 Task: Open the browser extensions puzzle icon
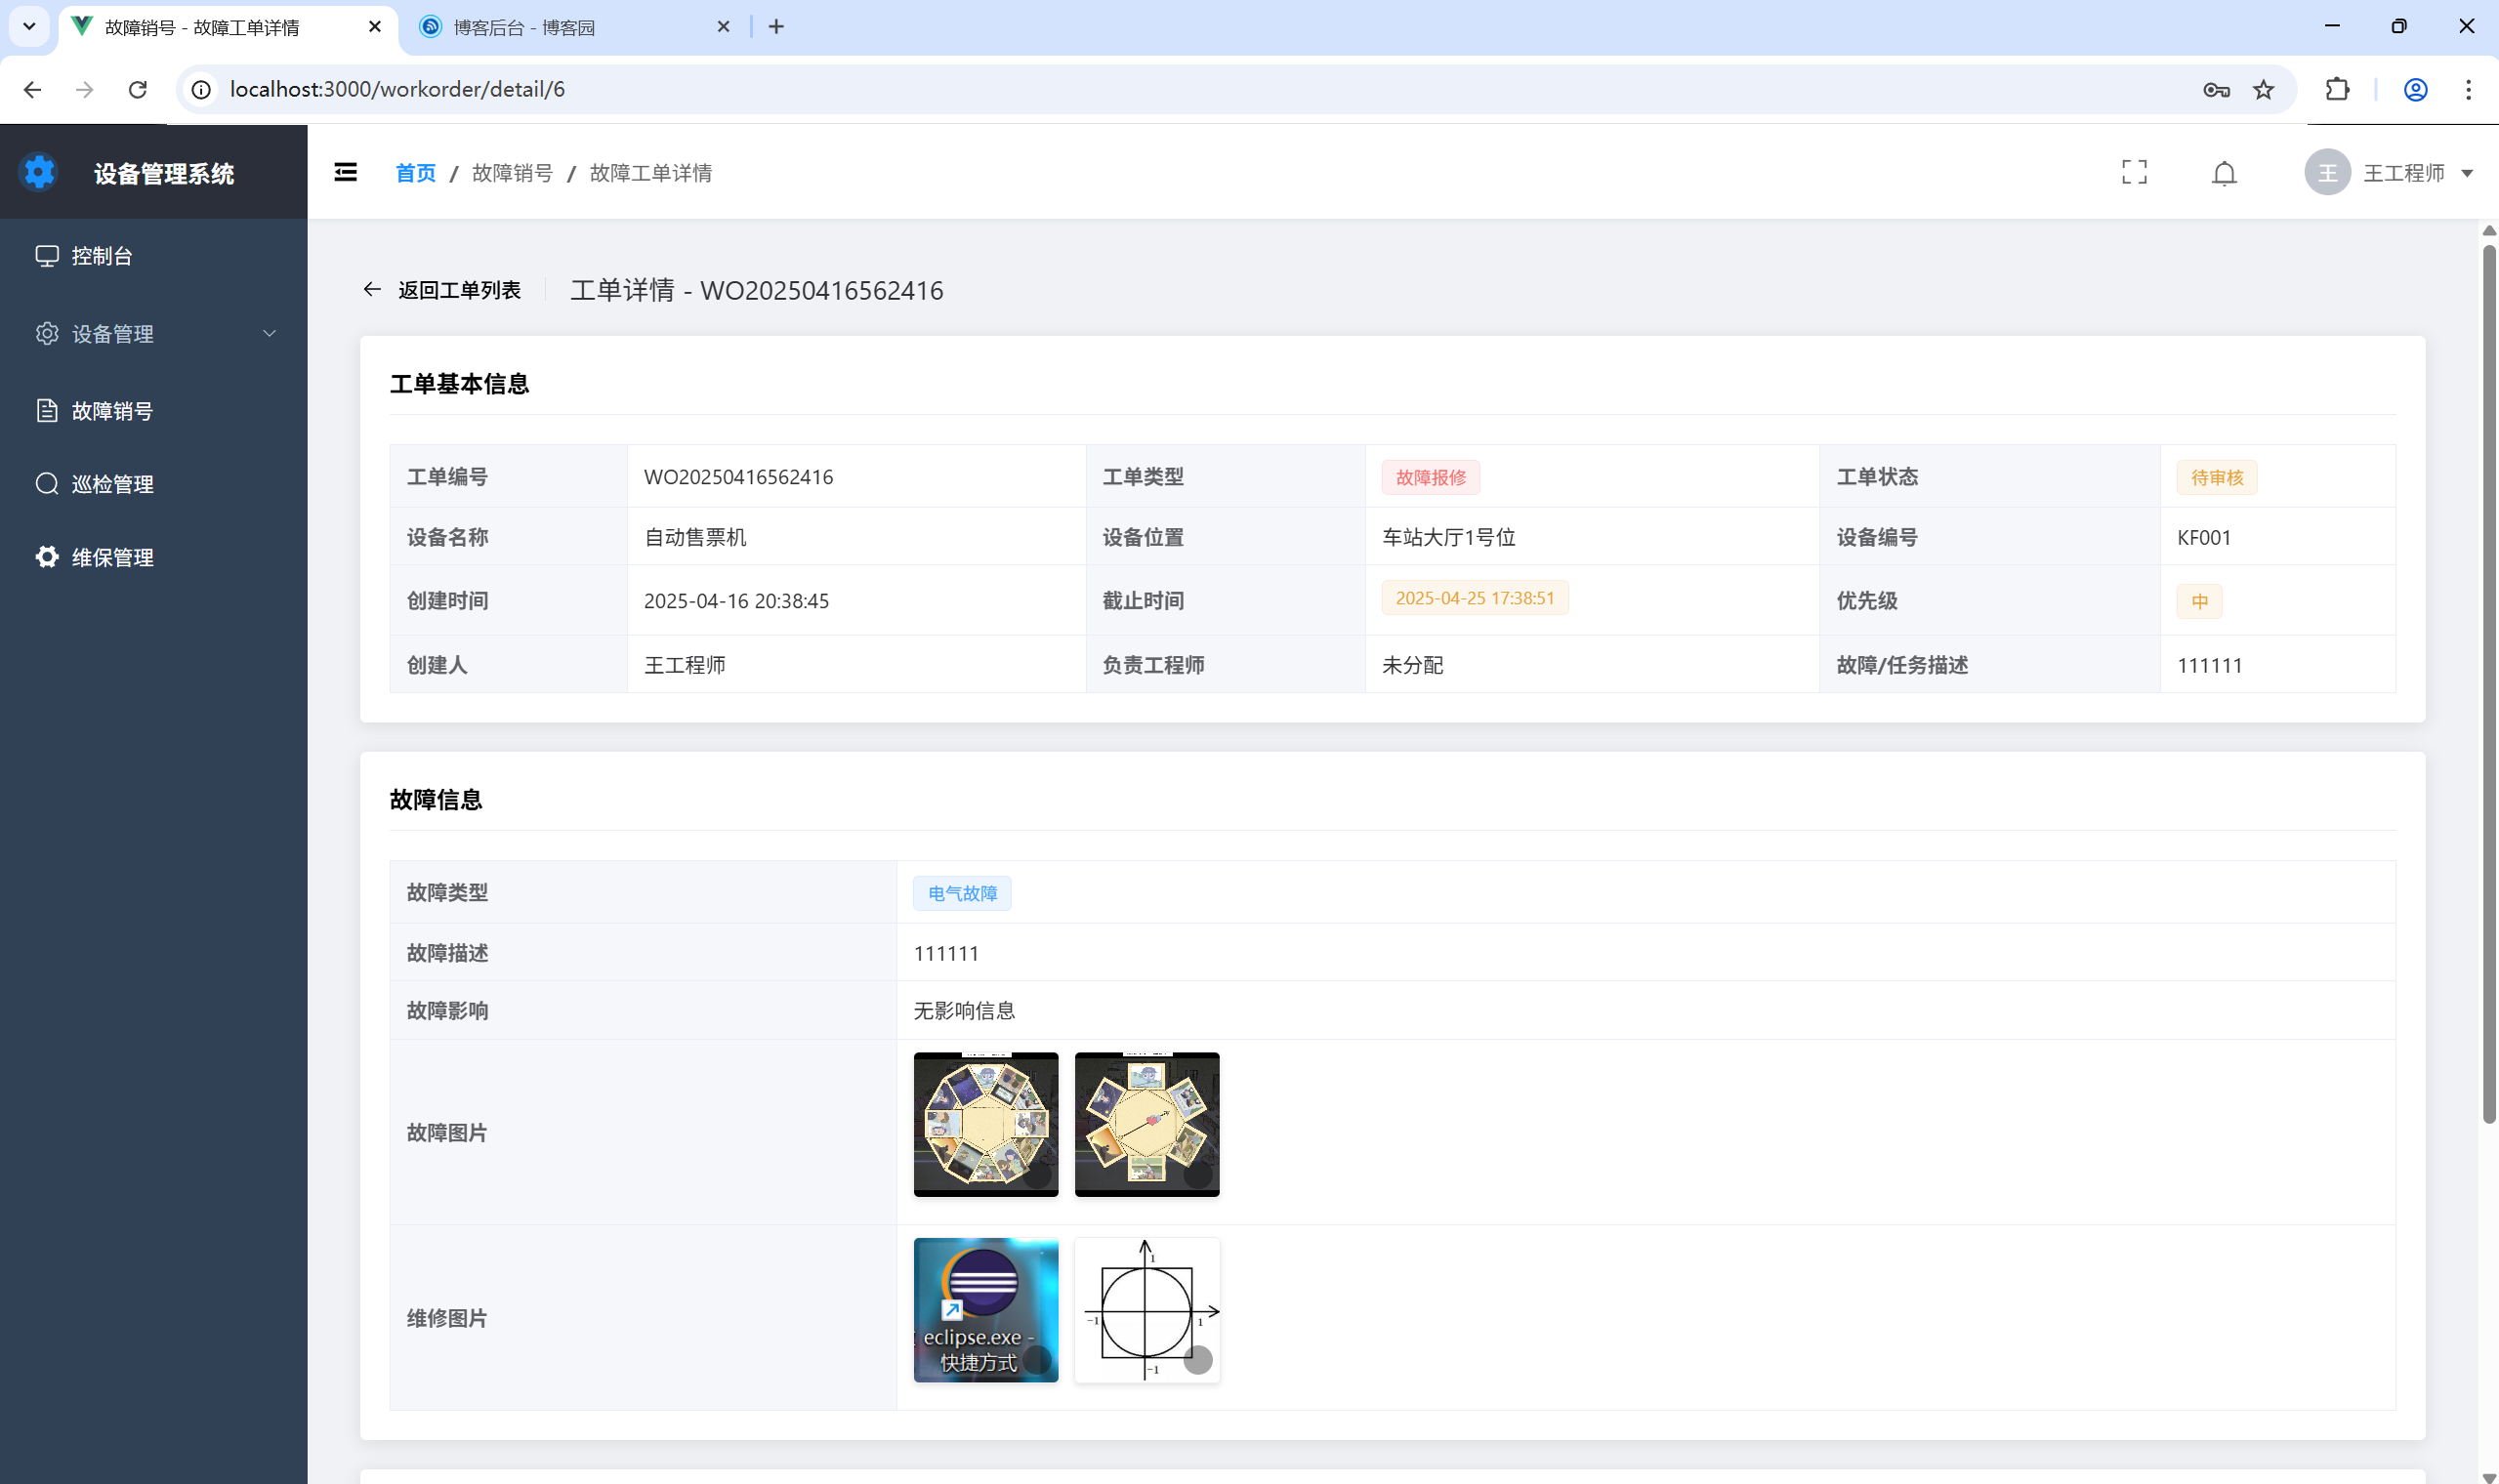click(2337, 90)
